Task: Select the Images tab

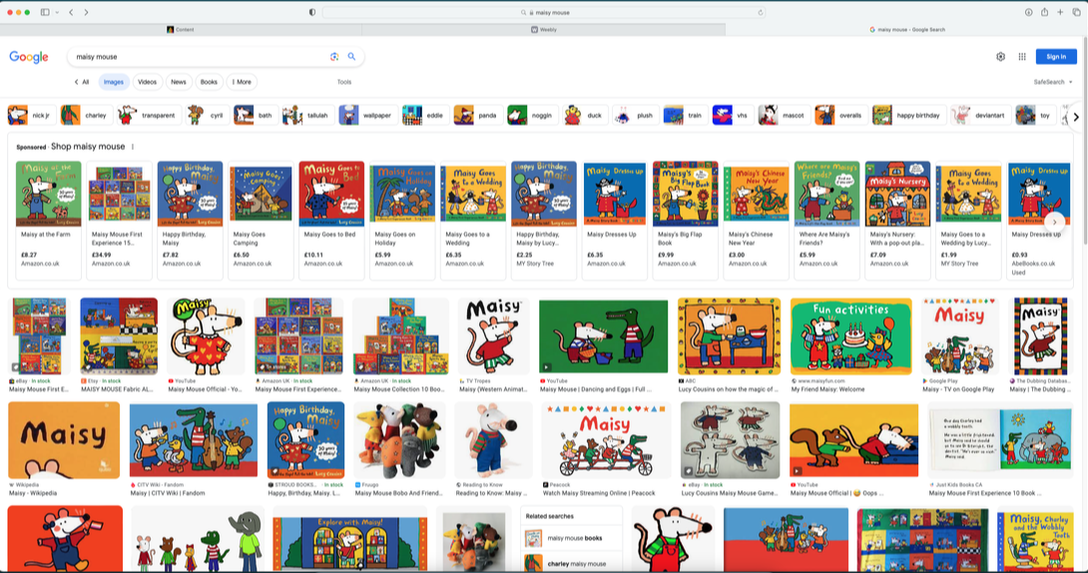Action: click(x=114, y=82)
